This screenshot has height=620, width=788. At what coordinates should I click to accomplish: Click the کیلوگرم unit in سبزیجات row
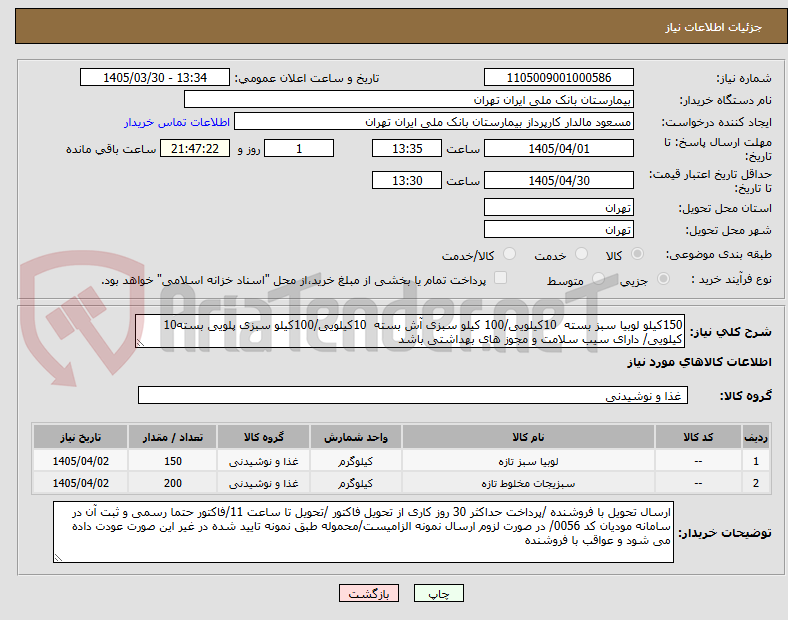point(356,483)
